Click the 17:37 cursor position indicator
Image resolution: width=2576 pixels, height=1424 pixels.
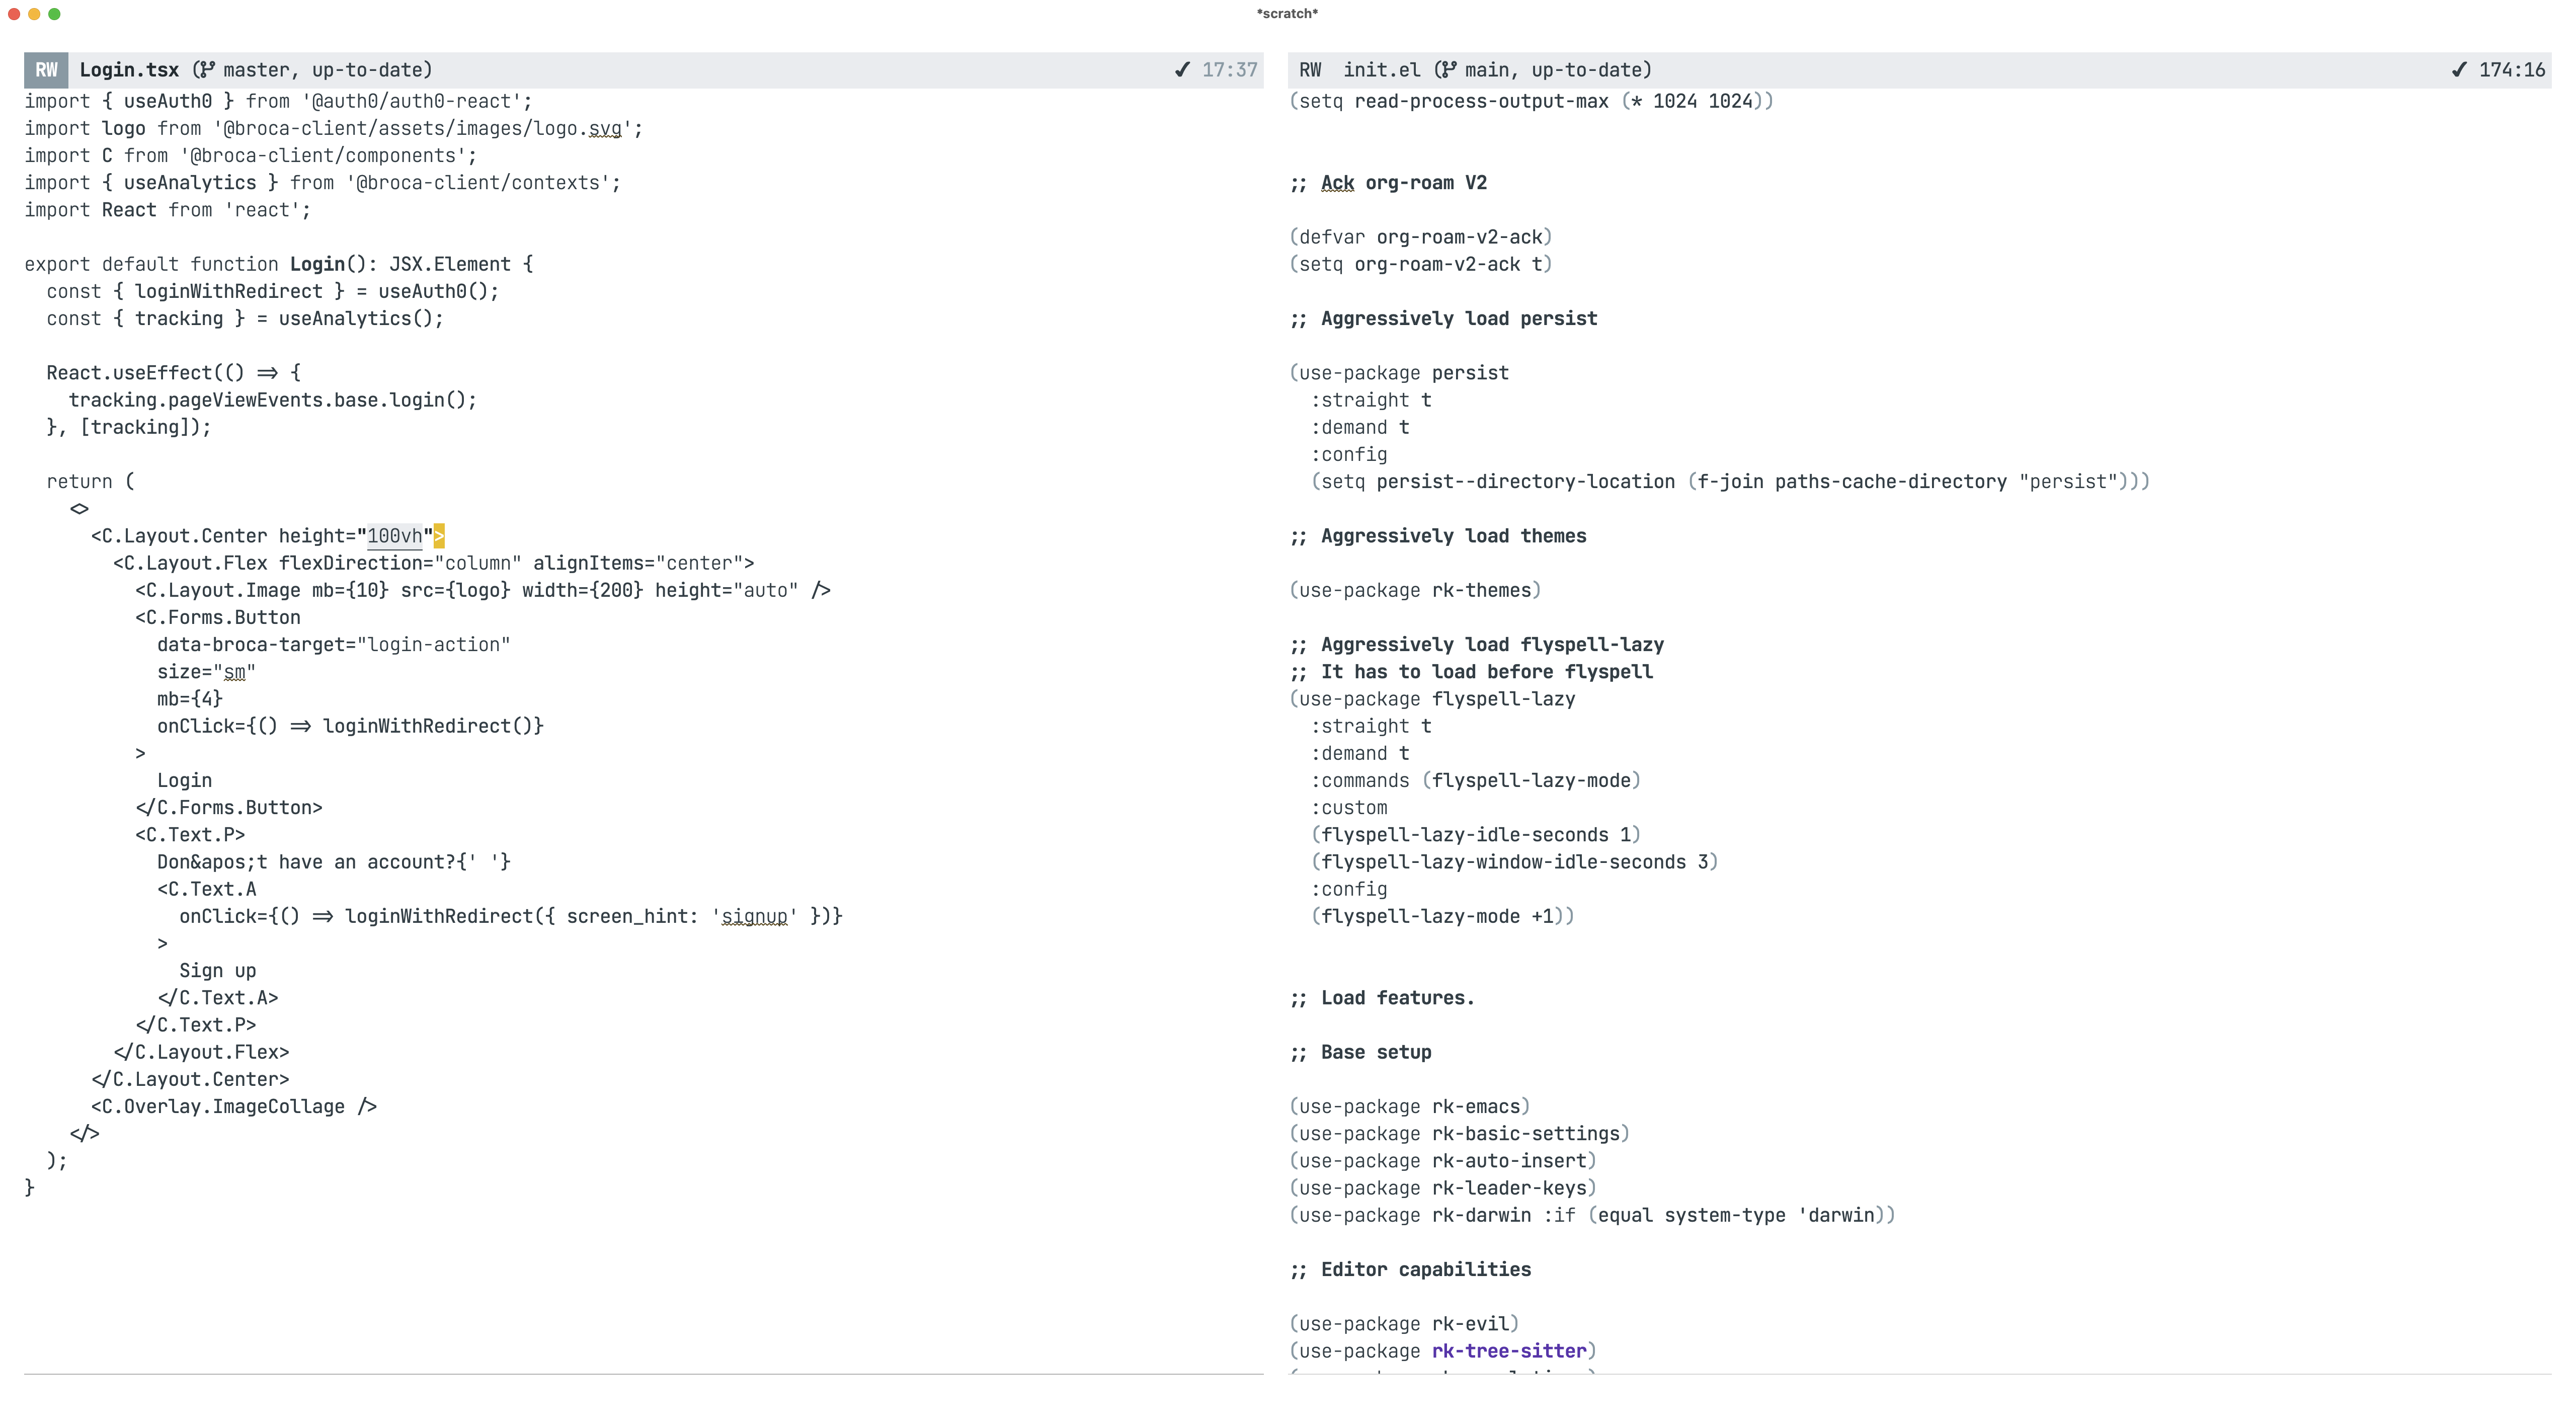coord(1229,70)
